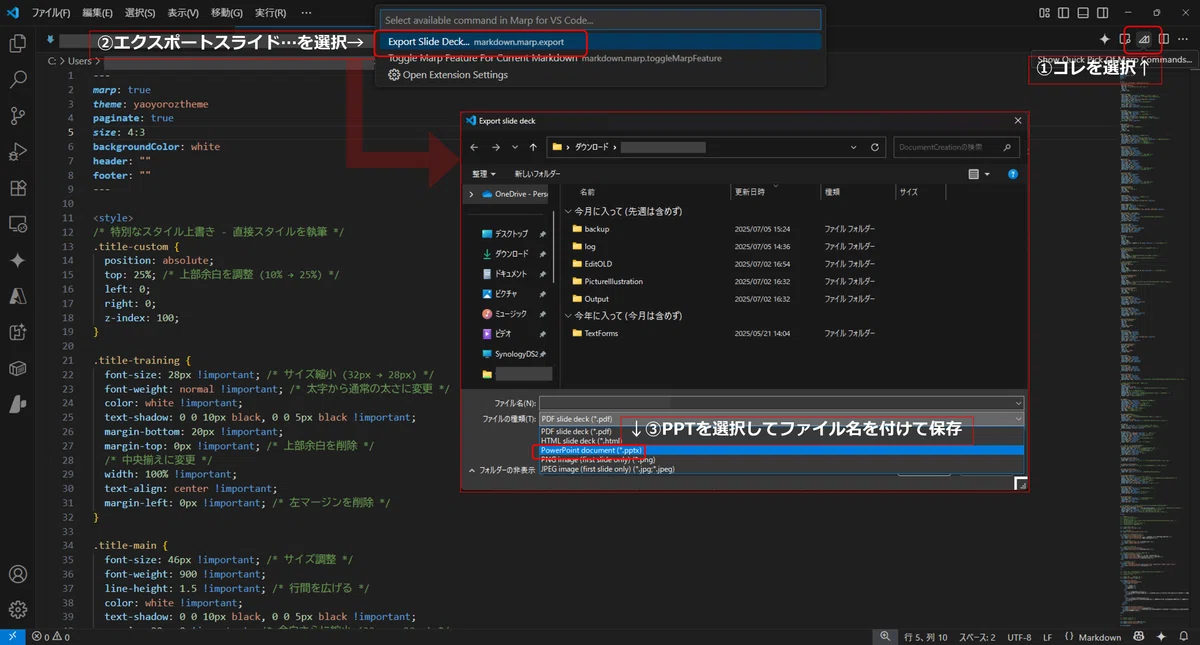Click the DocumentCreation search box
This screenshot has width=1200, height=645.
[x=956, y=147]
